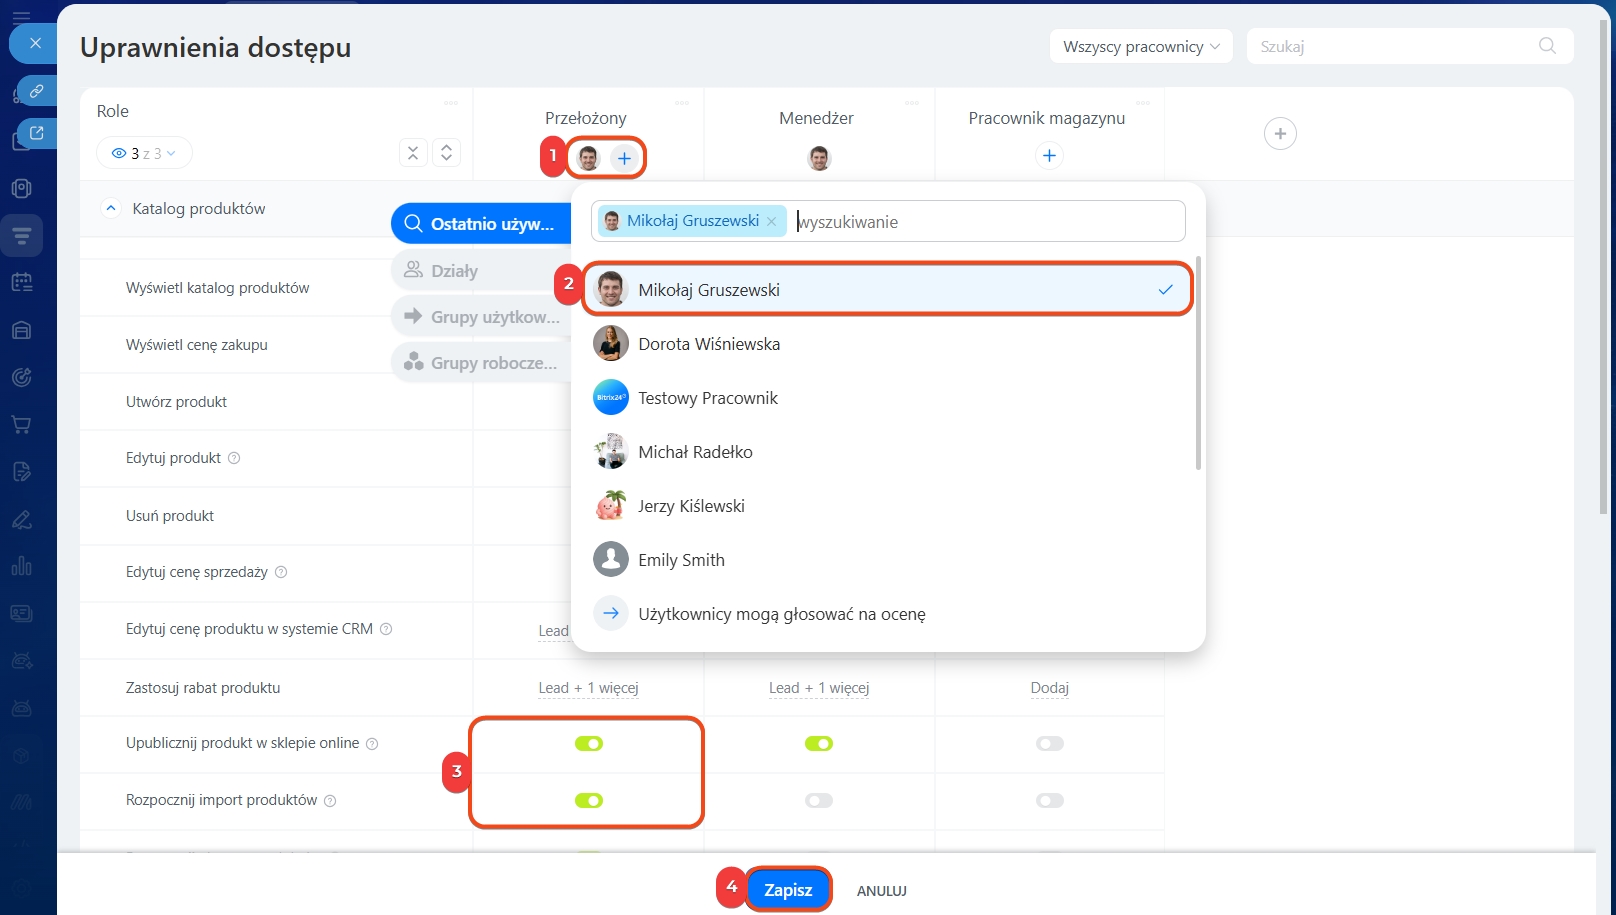Remove the Mikołaj Gruszewski tag from the selector
The image size is (1616, 915).
pyautogui.click(x=771, y=222)
